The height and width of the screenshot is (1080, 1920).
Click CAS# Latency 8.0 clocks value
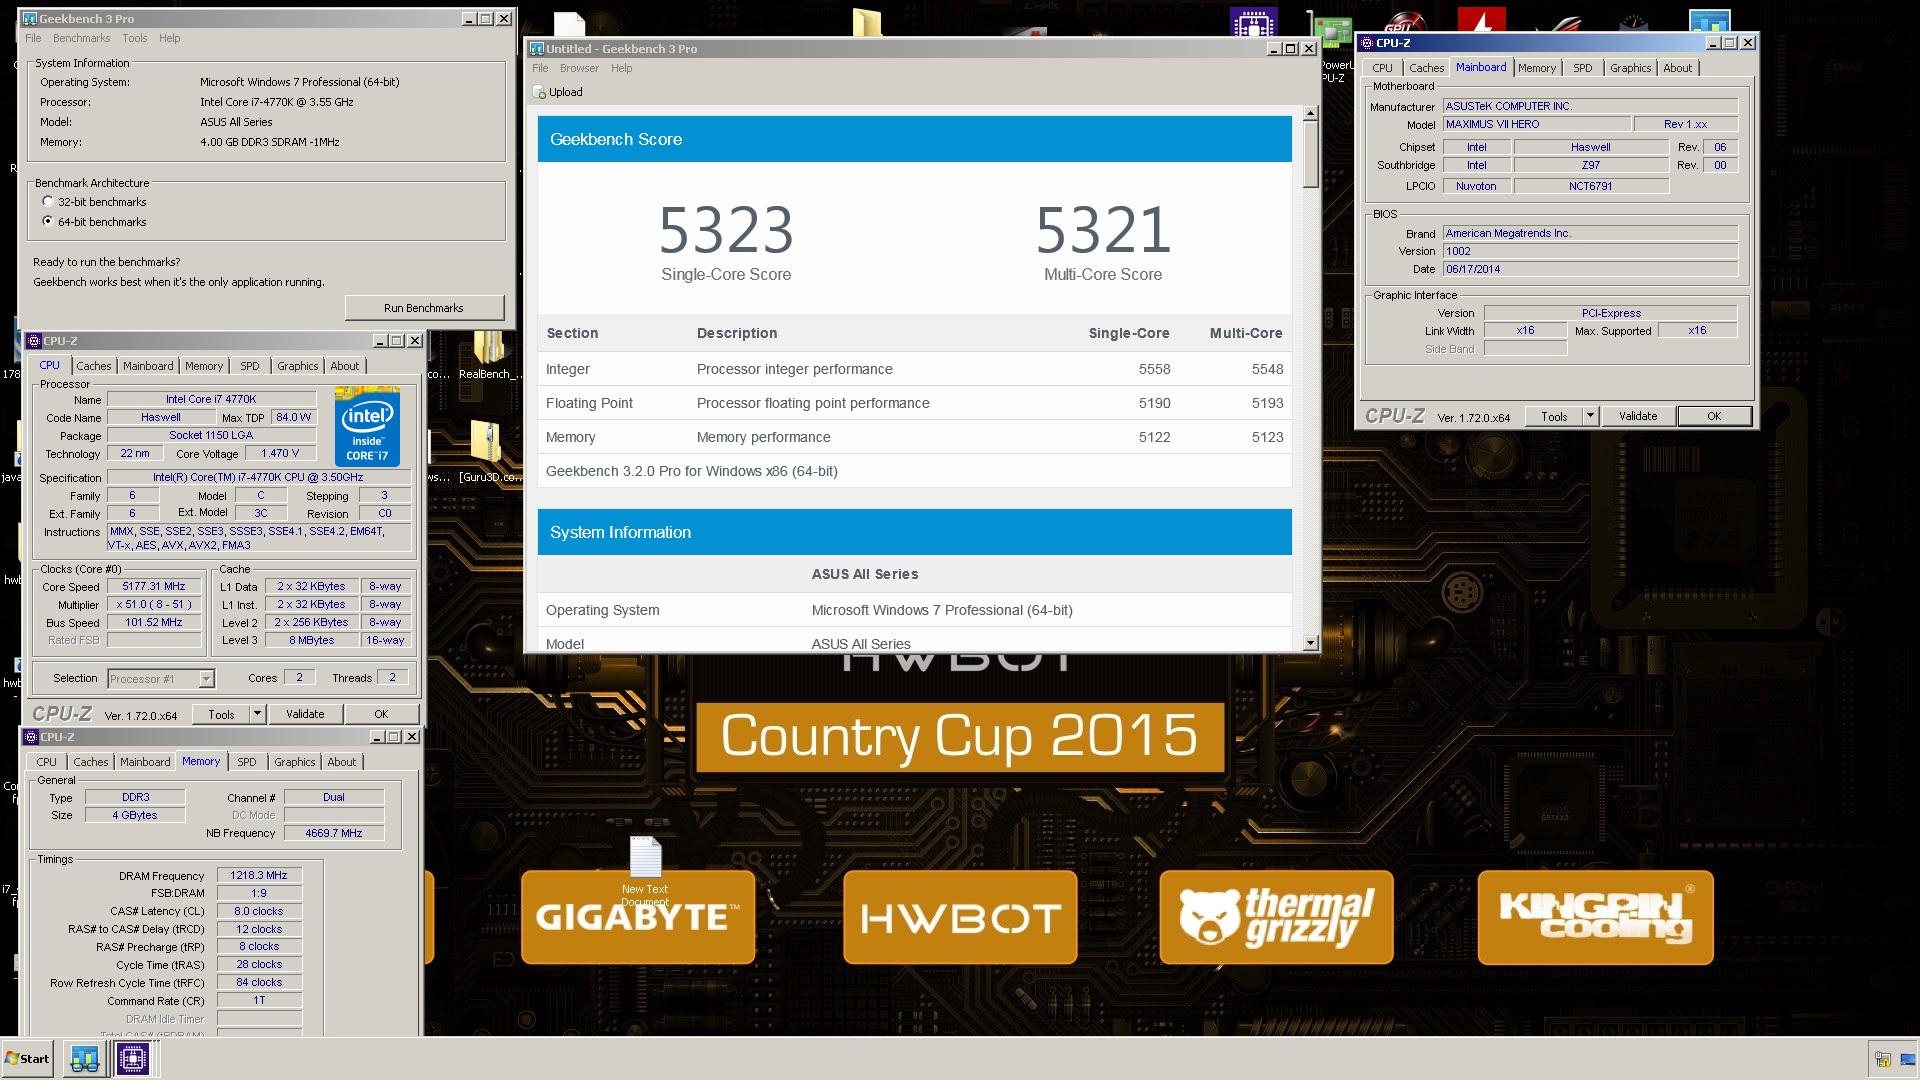259,912
